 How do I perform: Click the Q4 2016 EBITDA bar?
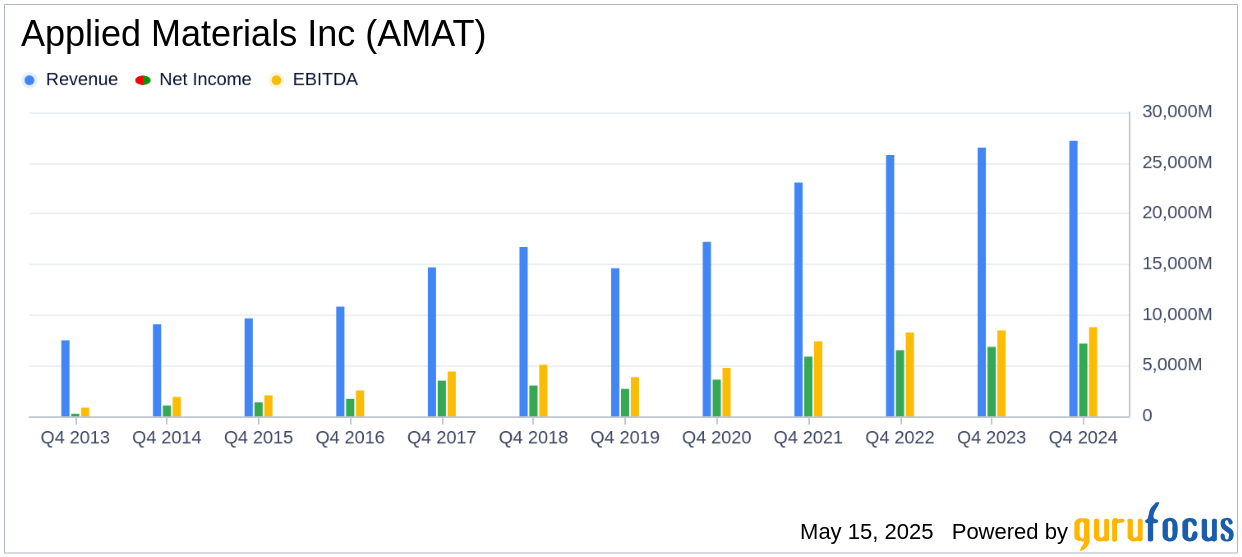coord(360,404)
